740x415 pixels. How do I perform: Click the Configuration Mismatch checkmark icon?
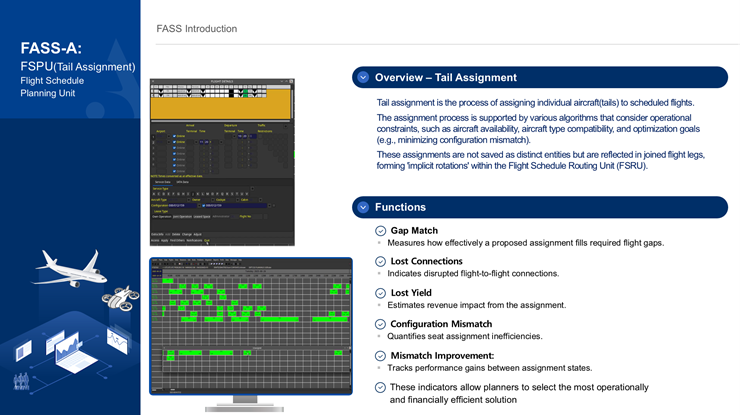click(380, 324)
